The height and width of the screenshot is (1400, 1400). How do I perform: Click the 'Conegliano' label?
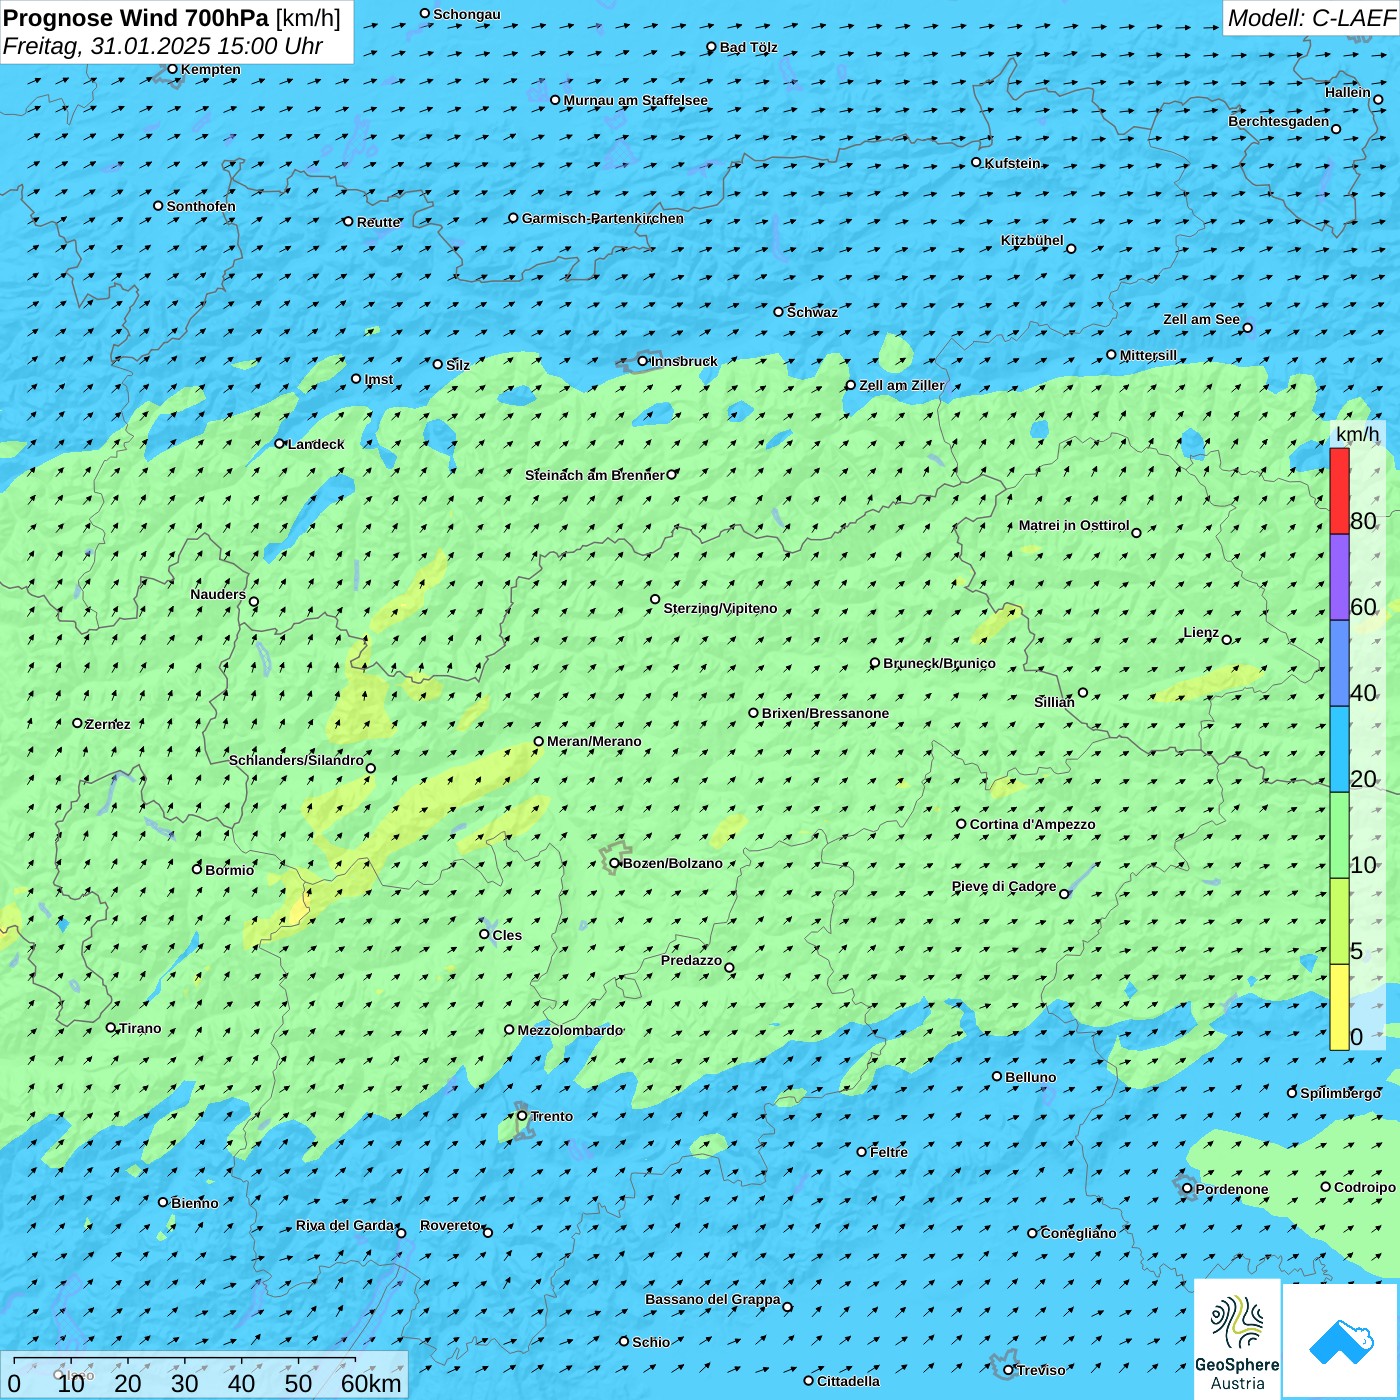[1078, 1233]
